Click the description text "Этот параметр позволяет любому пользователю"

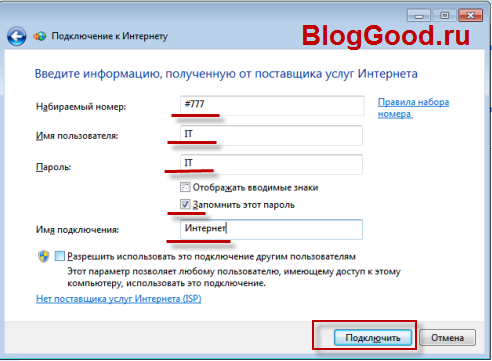[234, 277]
